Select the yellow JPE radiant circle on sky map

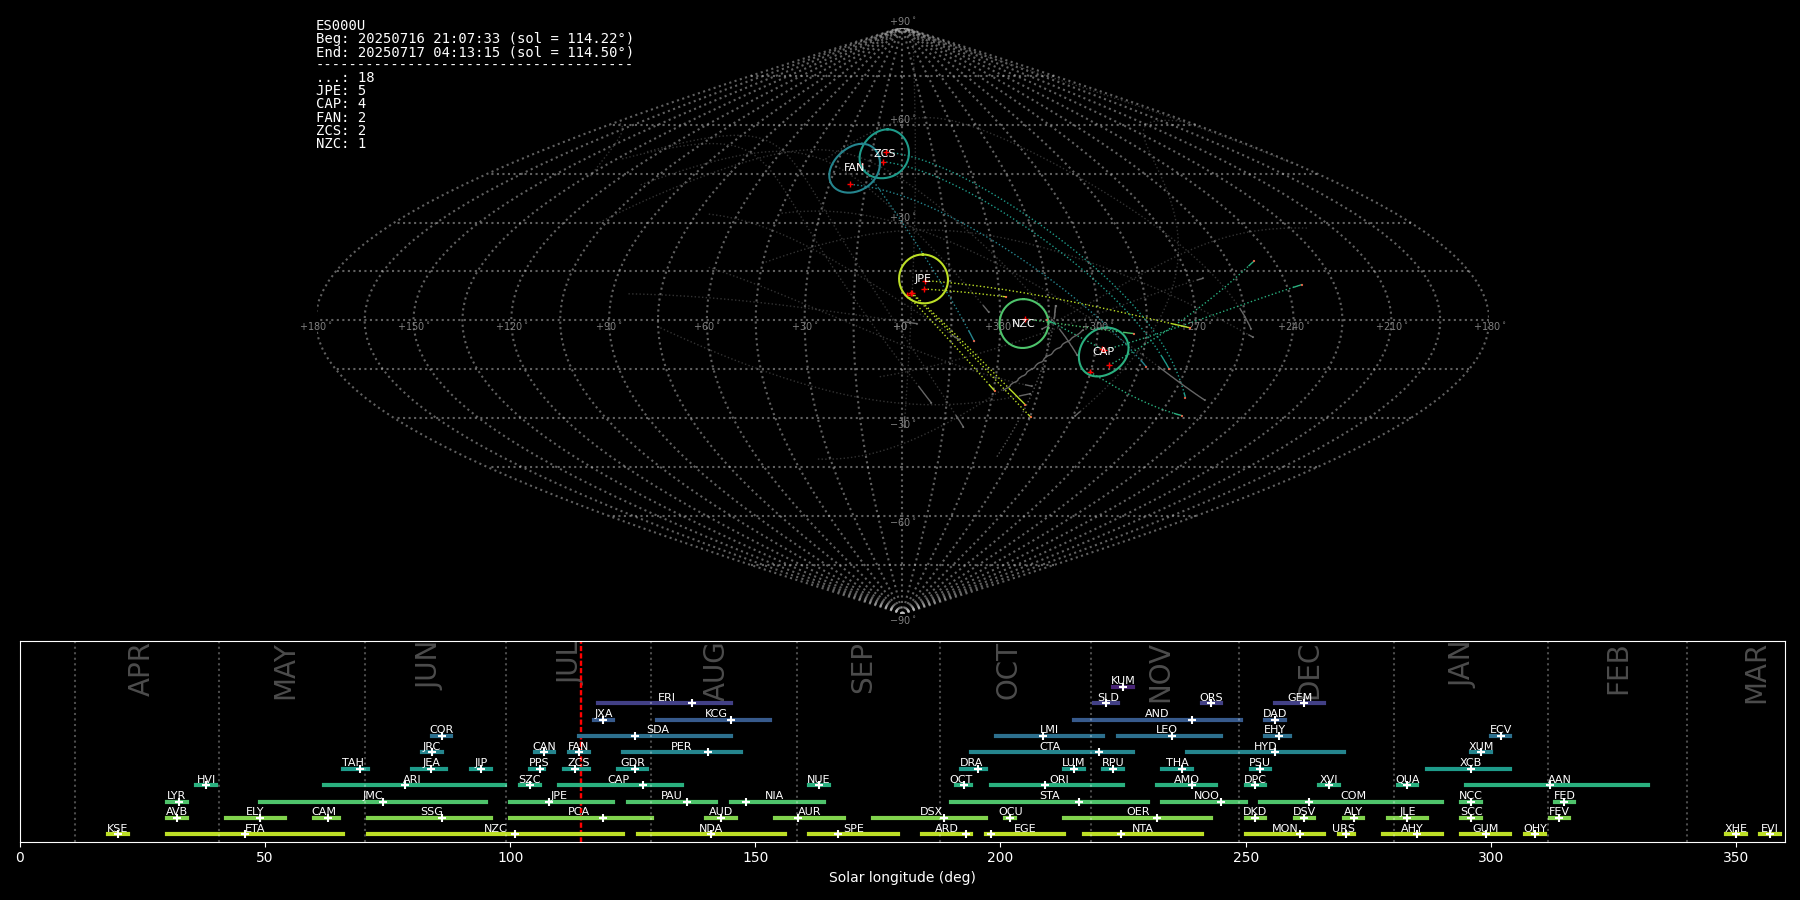coord(923,279)
